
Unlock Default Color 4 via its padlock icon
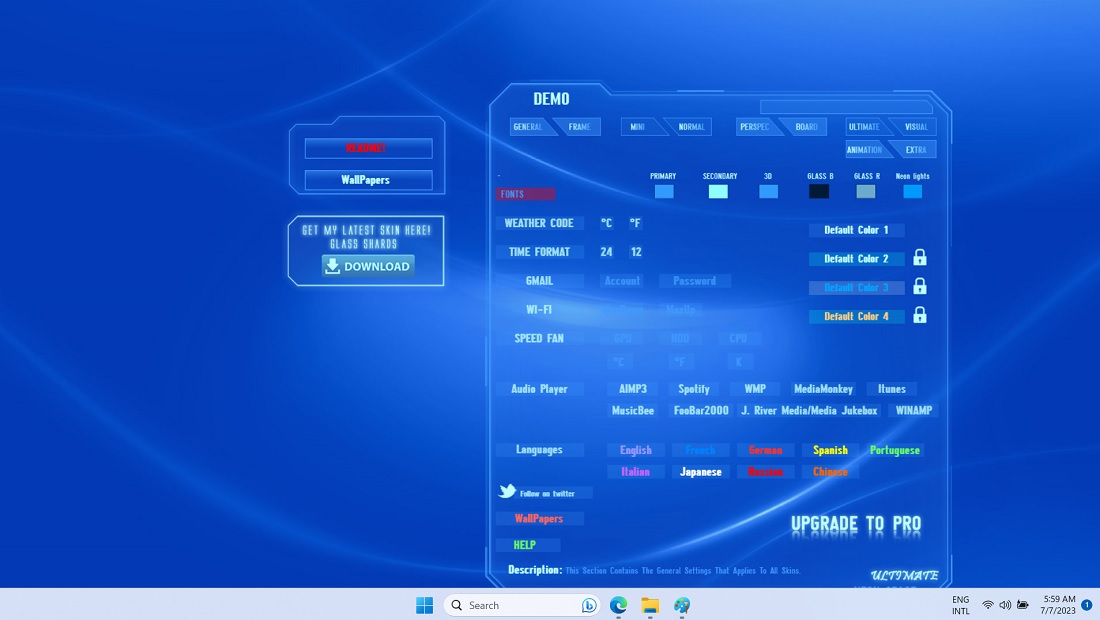pyautogui.click(x=919, y=316)
